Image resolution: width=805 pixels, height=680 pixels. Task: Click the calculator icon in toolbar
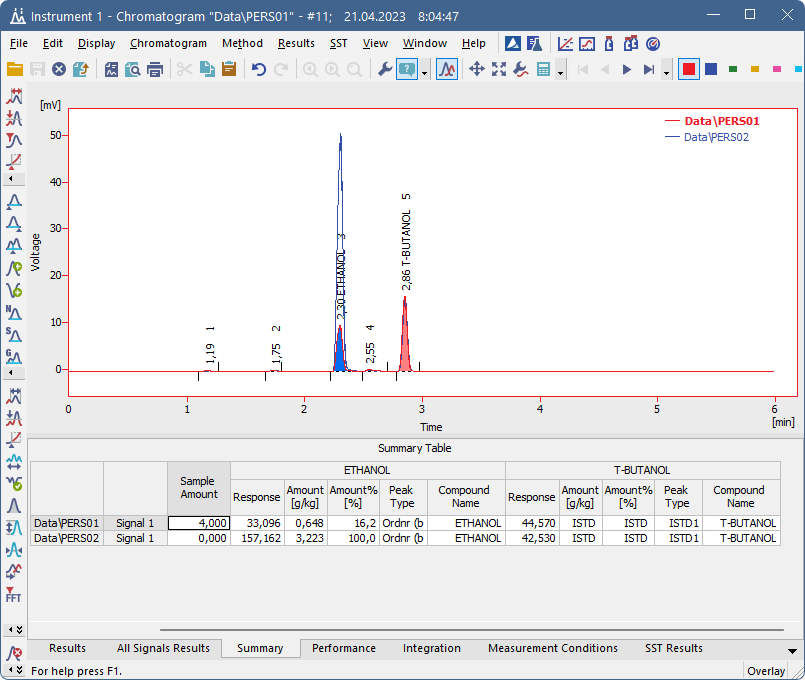pyautogui.click(x=543, y=69)
